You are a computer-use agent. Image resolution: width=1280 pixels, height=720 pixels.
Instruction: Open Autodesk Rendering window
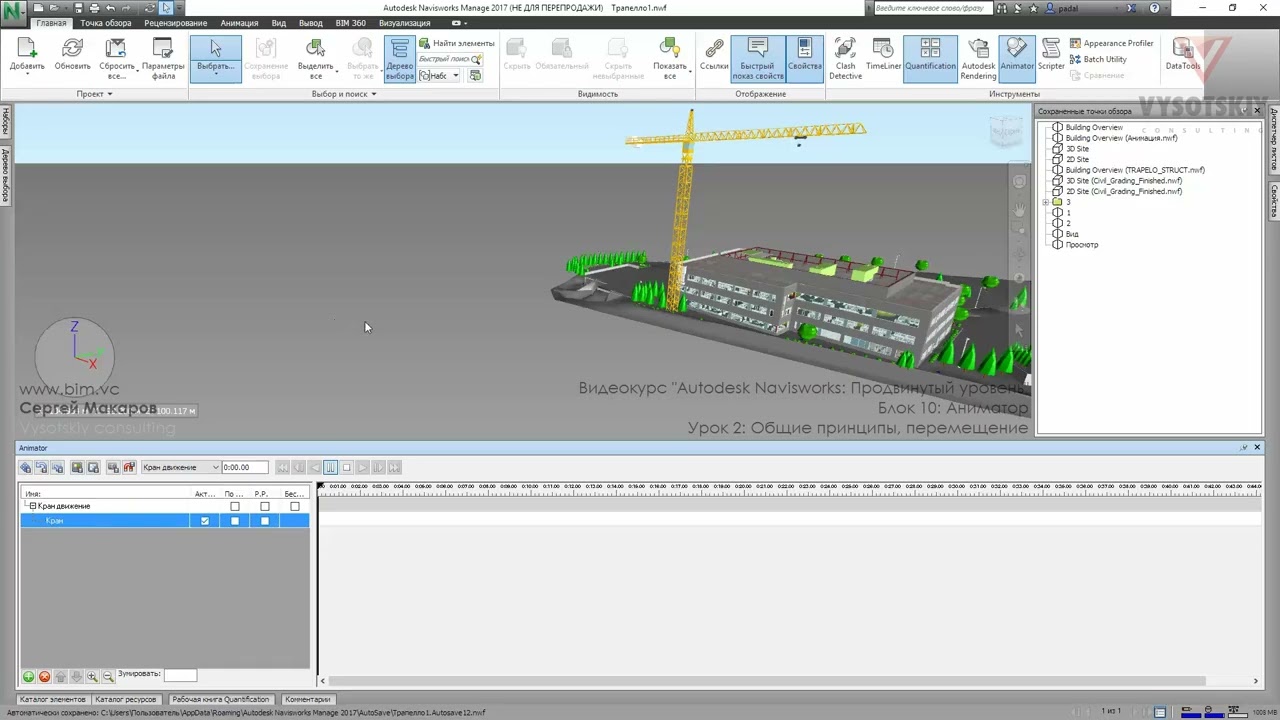pyautogui.click(x=978, y=59)
